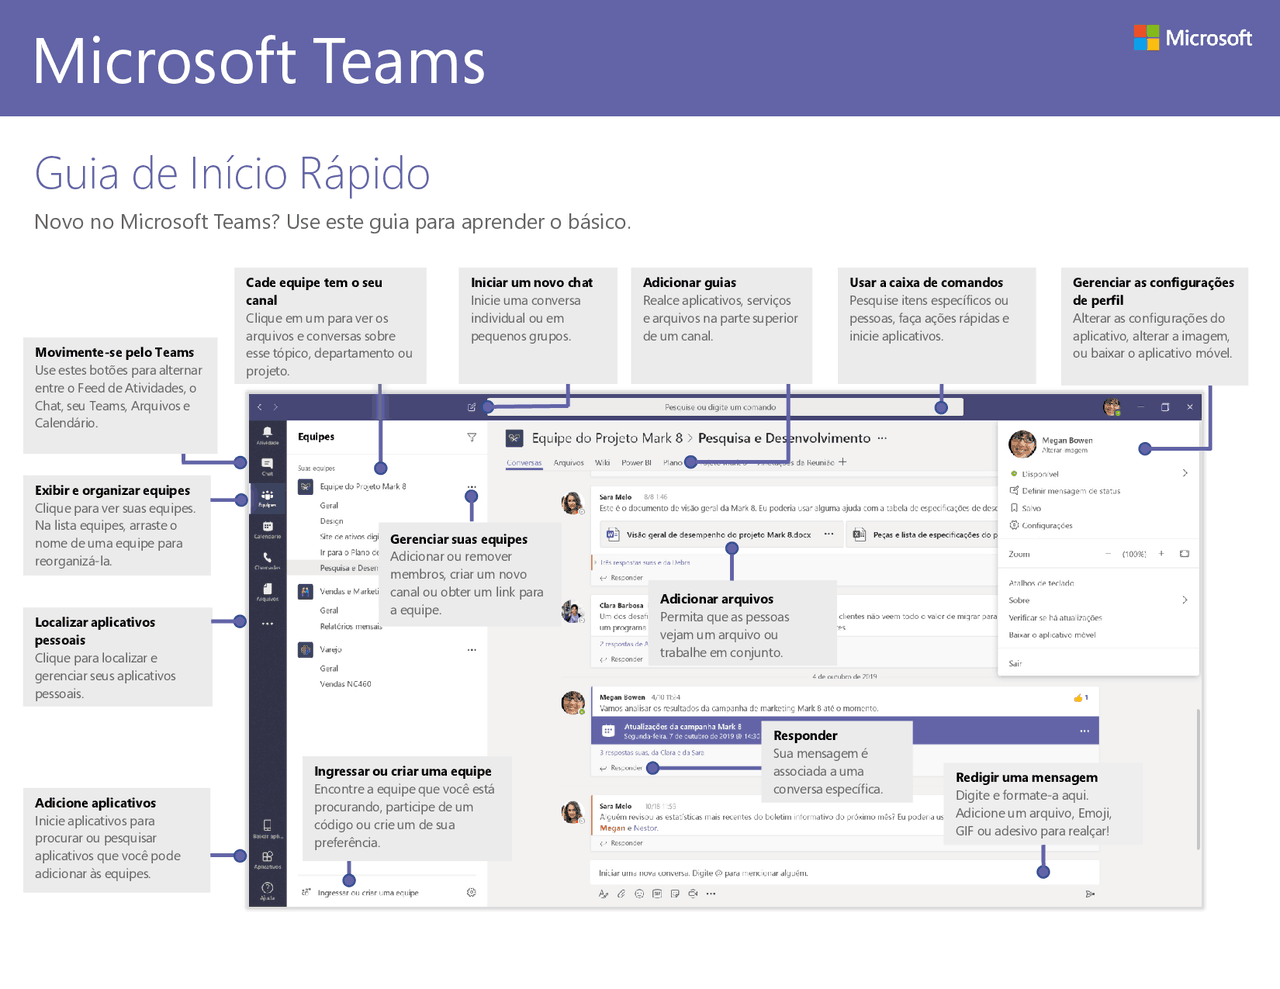Click the Zoom plus control
This screenshot has width=1280, height=989.
coord(1162,553)
